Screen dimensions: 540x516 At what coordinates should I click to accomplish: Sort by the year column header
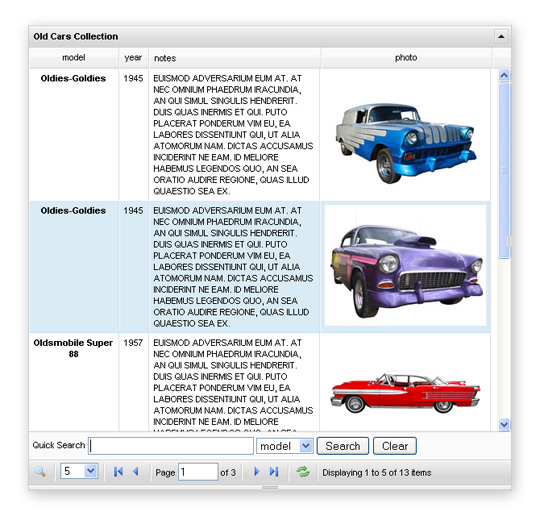(133, 58)
